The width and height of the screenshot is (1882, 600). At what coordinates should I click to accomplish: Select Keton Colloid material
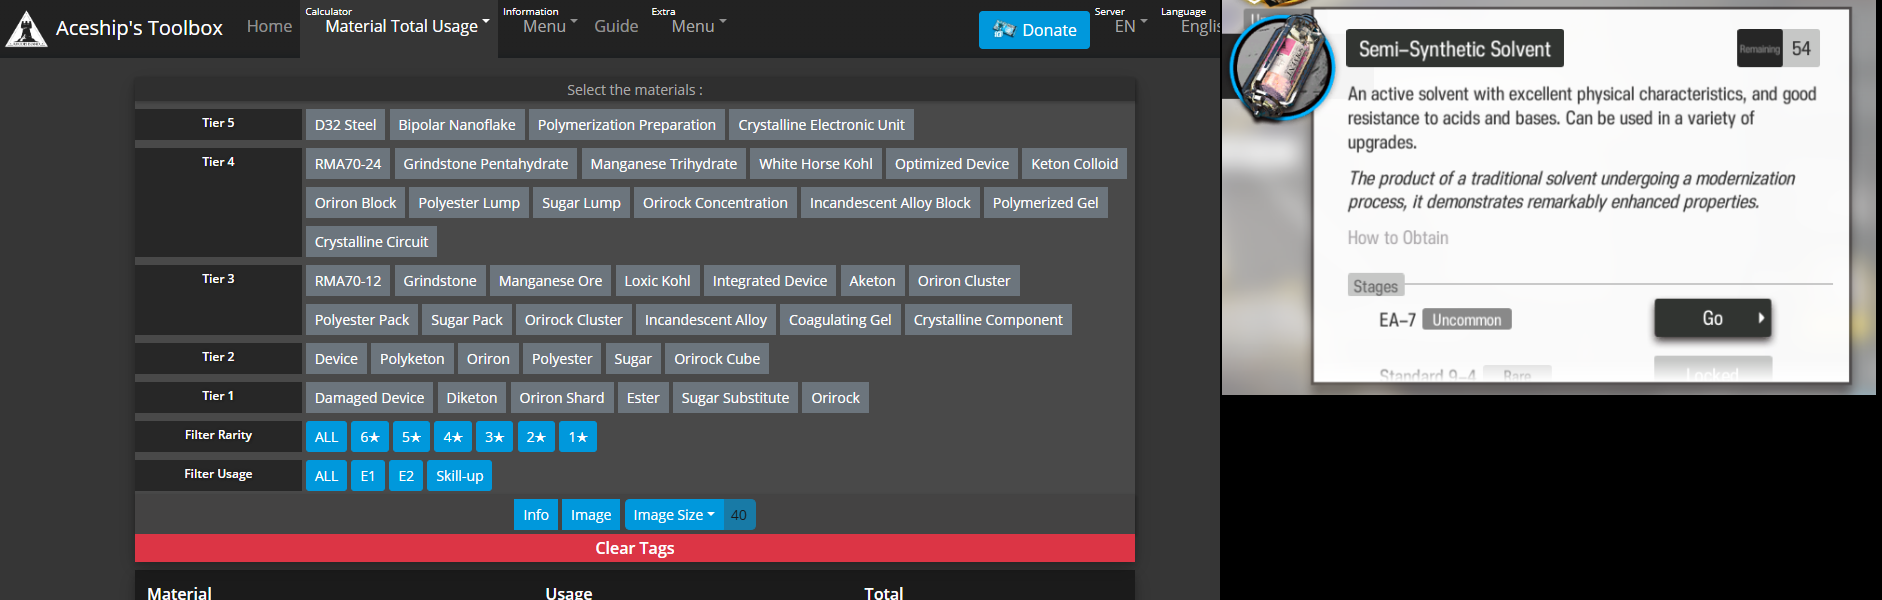pyautogui.click(x=1075, y=164)
